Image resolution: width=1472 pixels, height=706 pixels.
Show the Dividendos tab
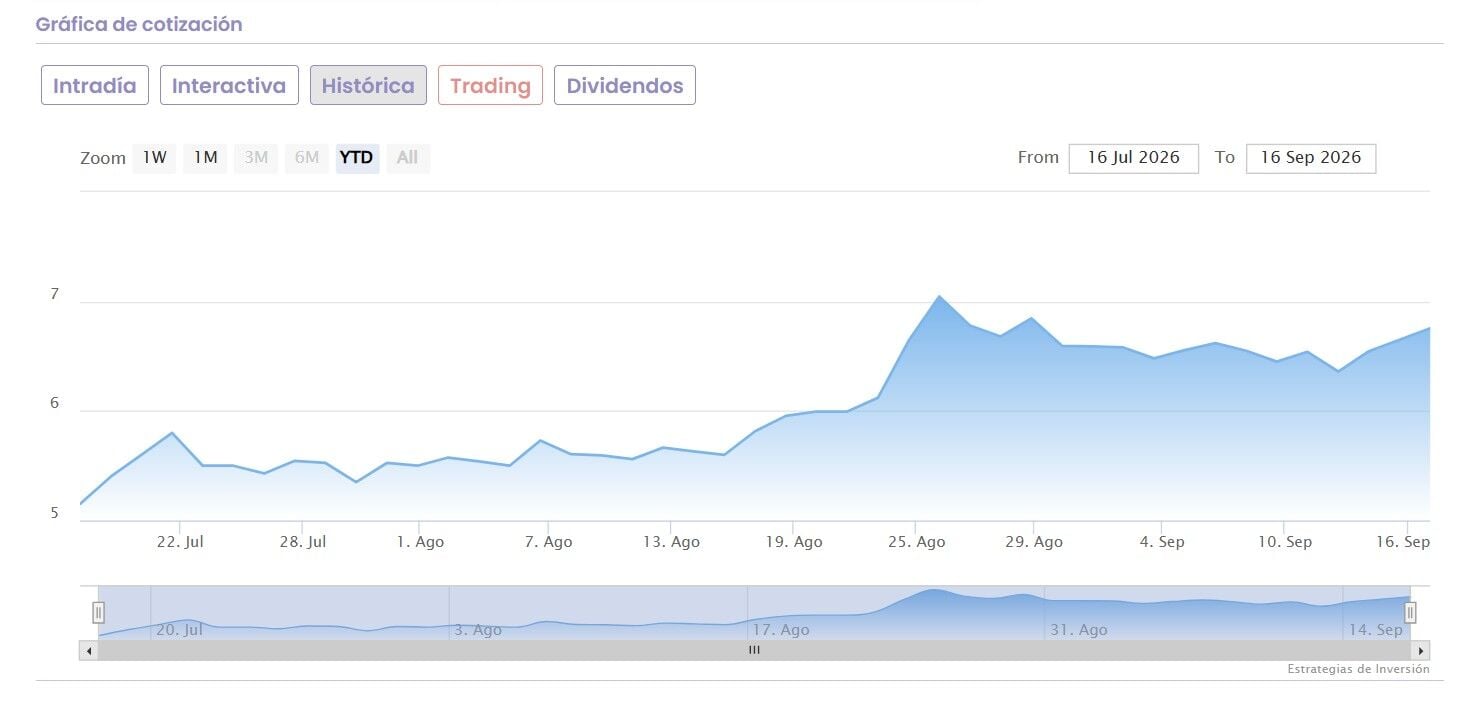point(625,85)
